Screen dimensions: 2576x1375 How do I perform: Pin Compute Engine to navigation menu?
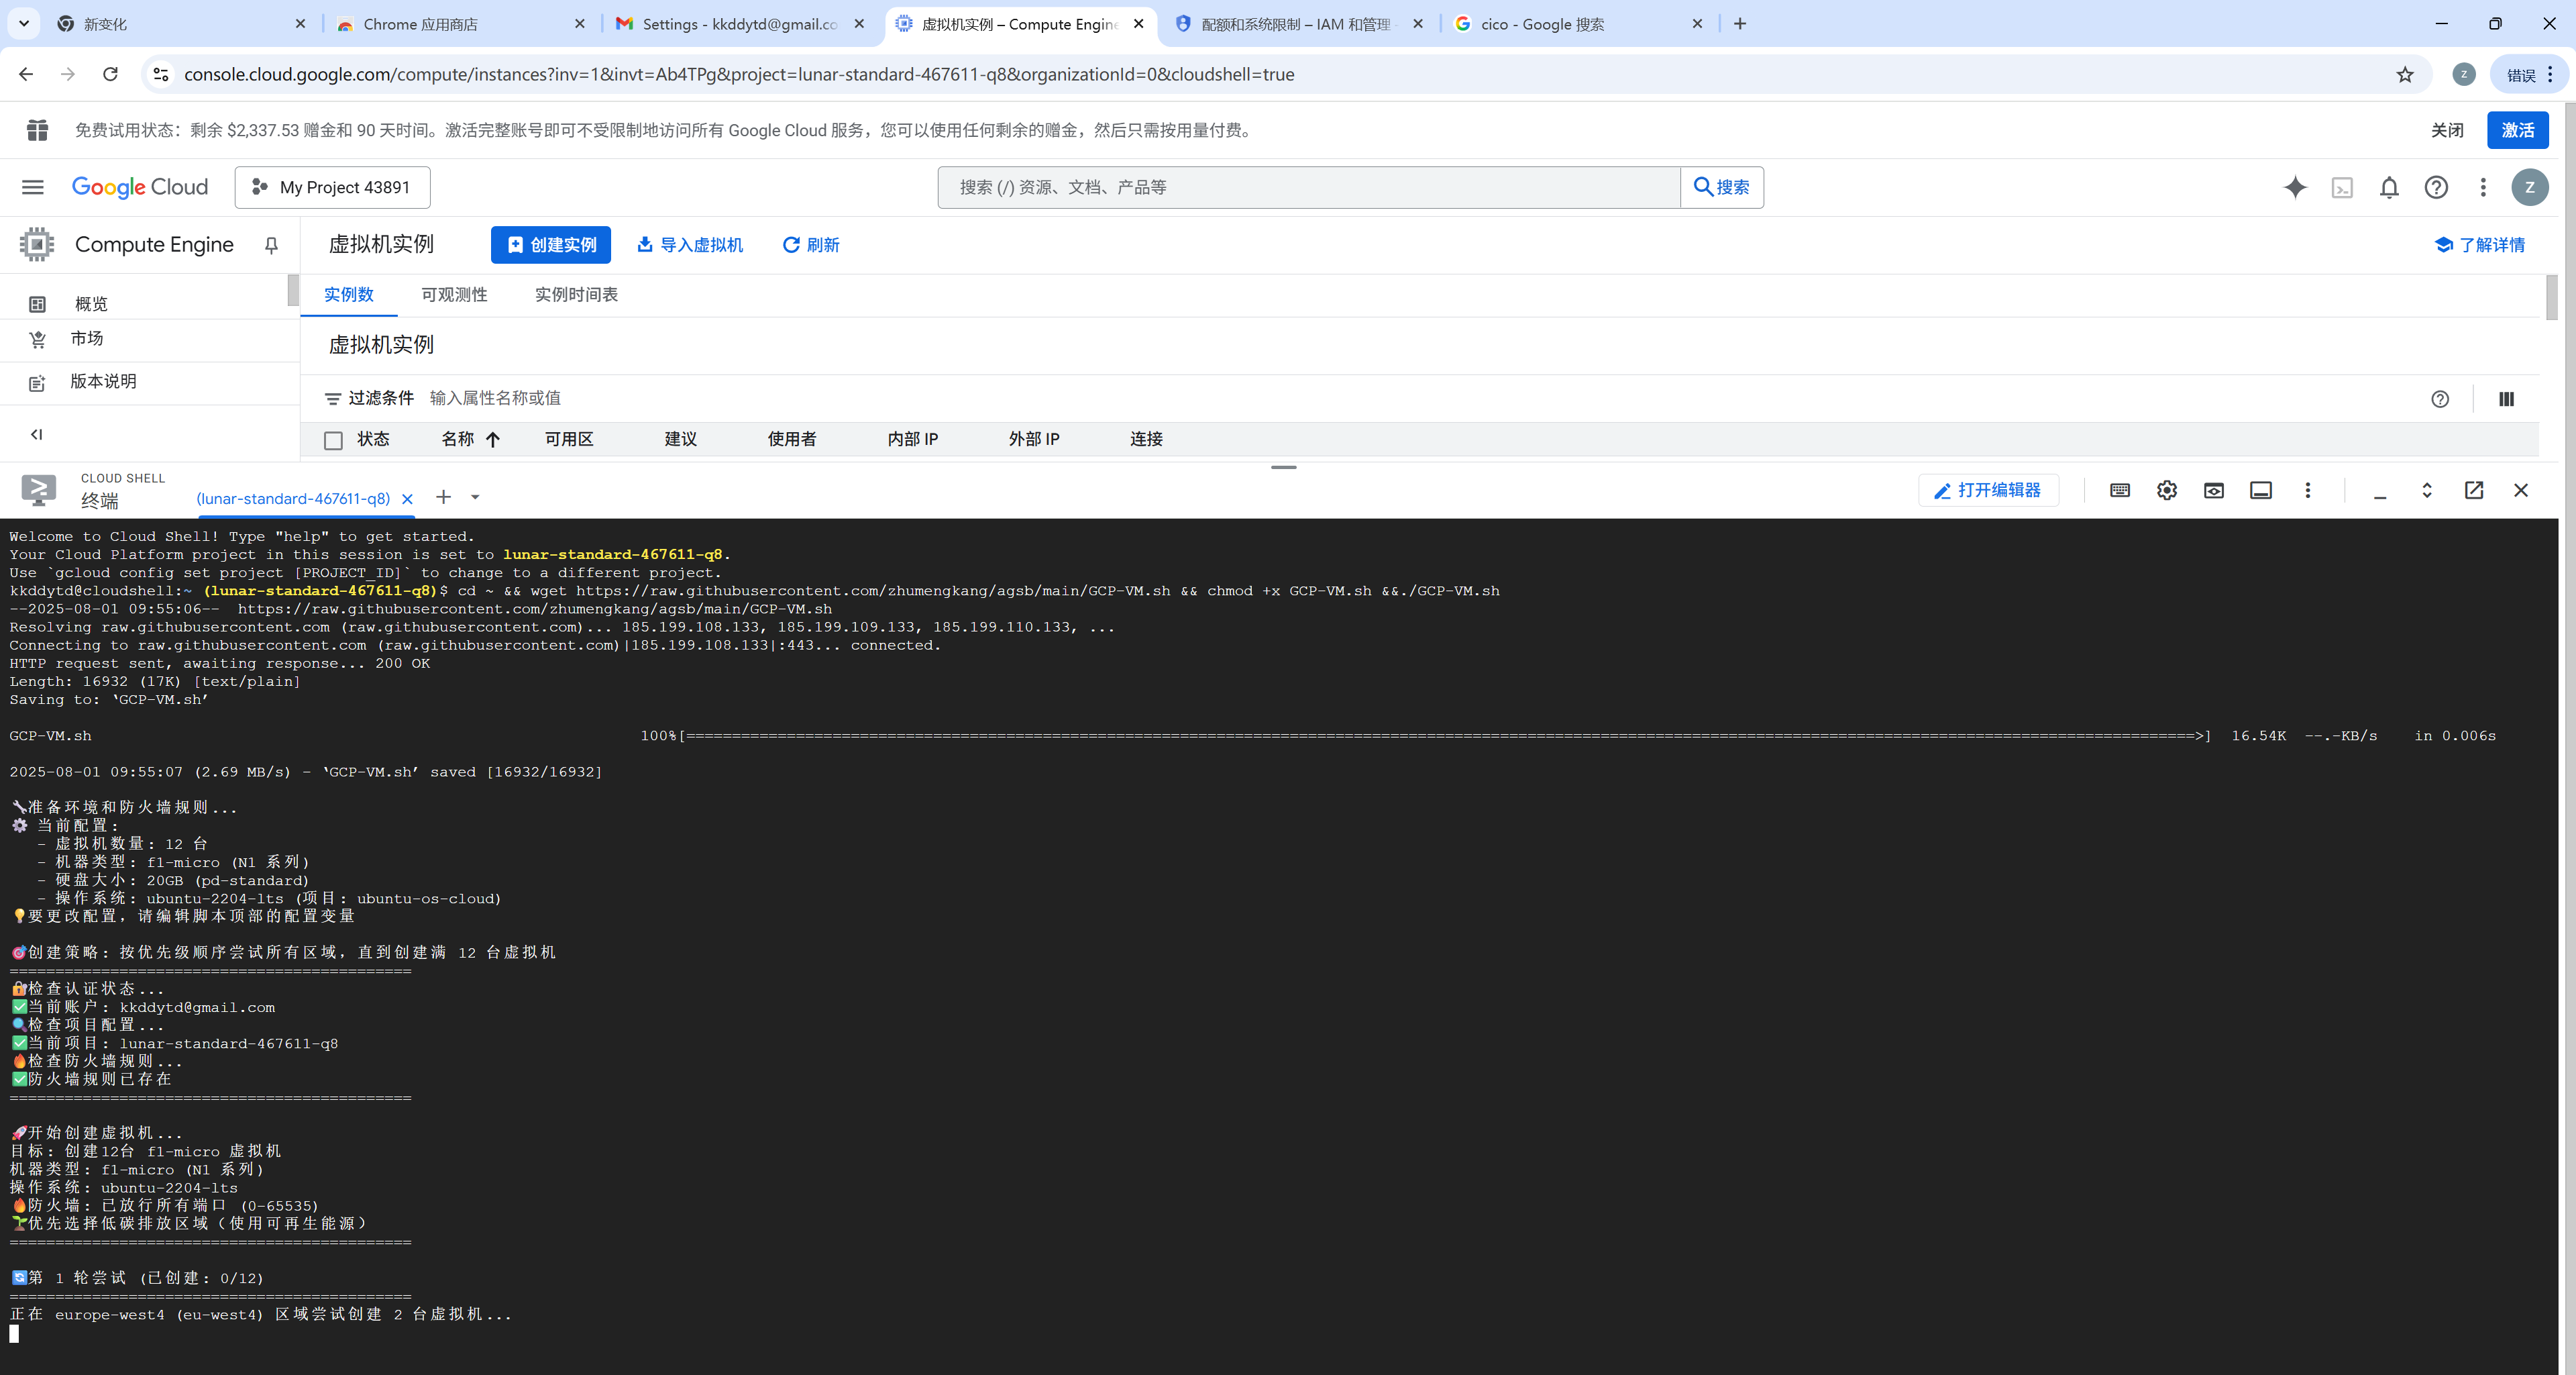271,245
